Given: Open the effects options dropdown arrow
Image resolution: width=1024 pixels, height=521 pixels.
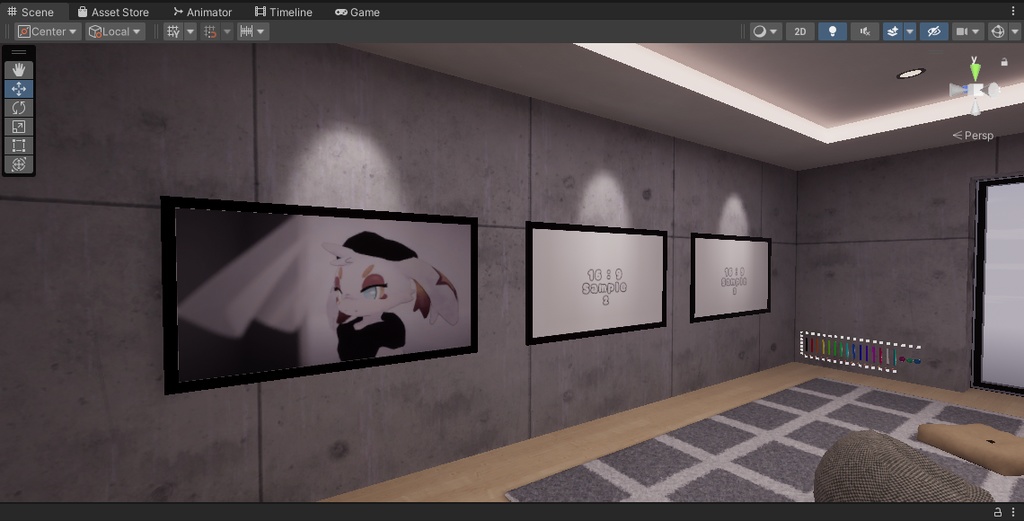Looking at the screenshot, I should click(909, 31).
